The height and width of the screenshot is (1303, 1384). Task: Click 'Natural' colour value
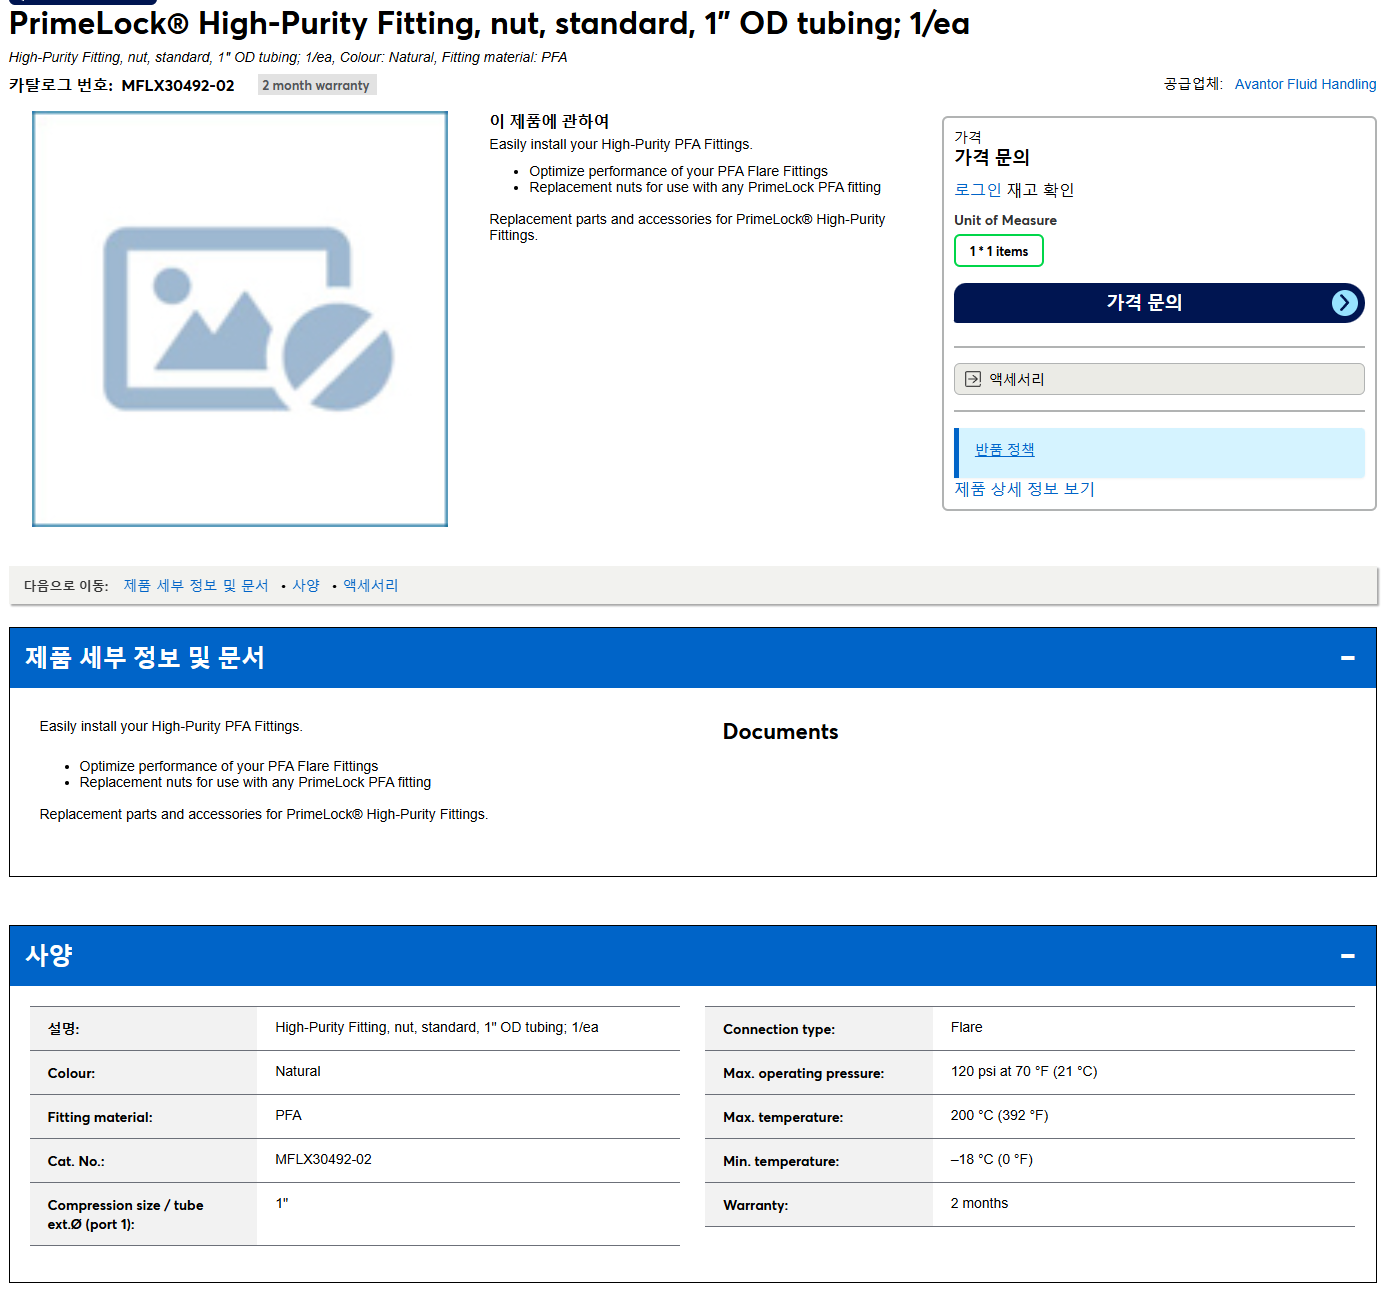point(298,1072)
